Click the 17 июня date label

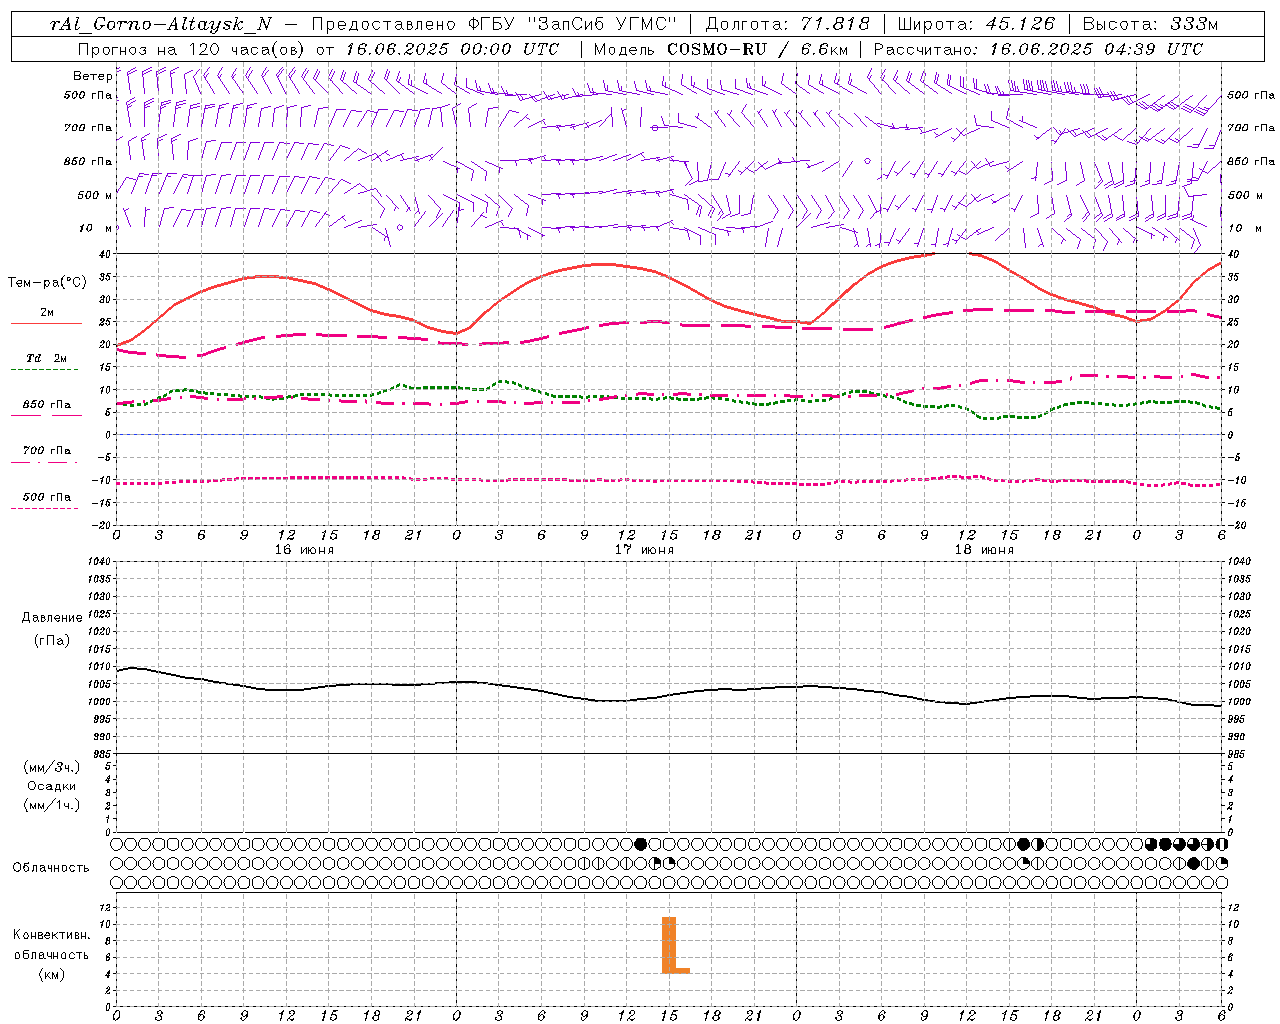644,550
